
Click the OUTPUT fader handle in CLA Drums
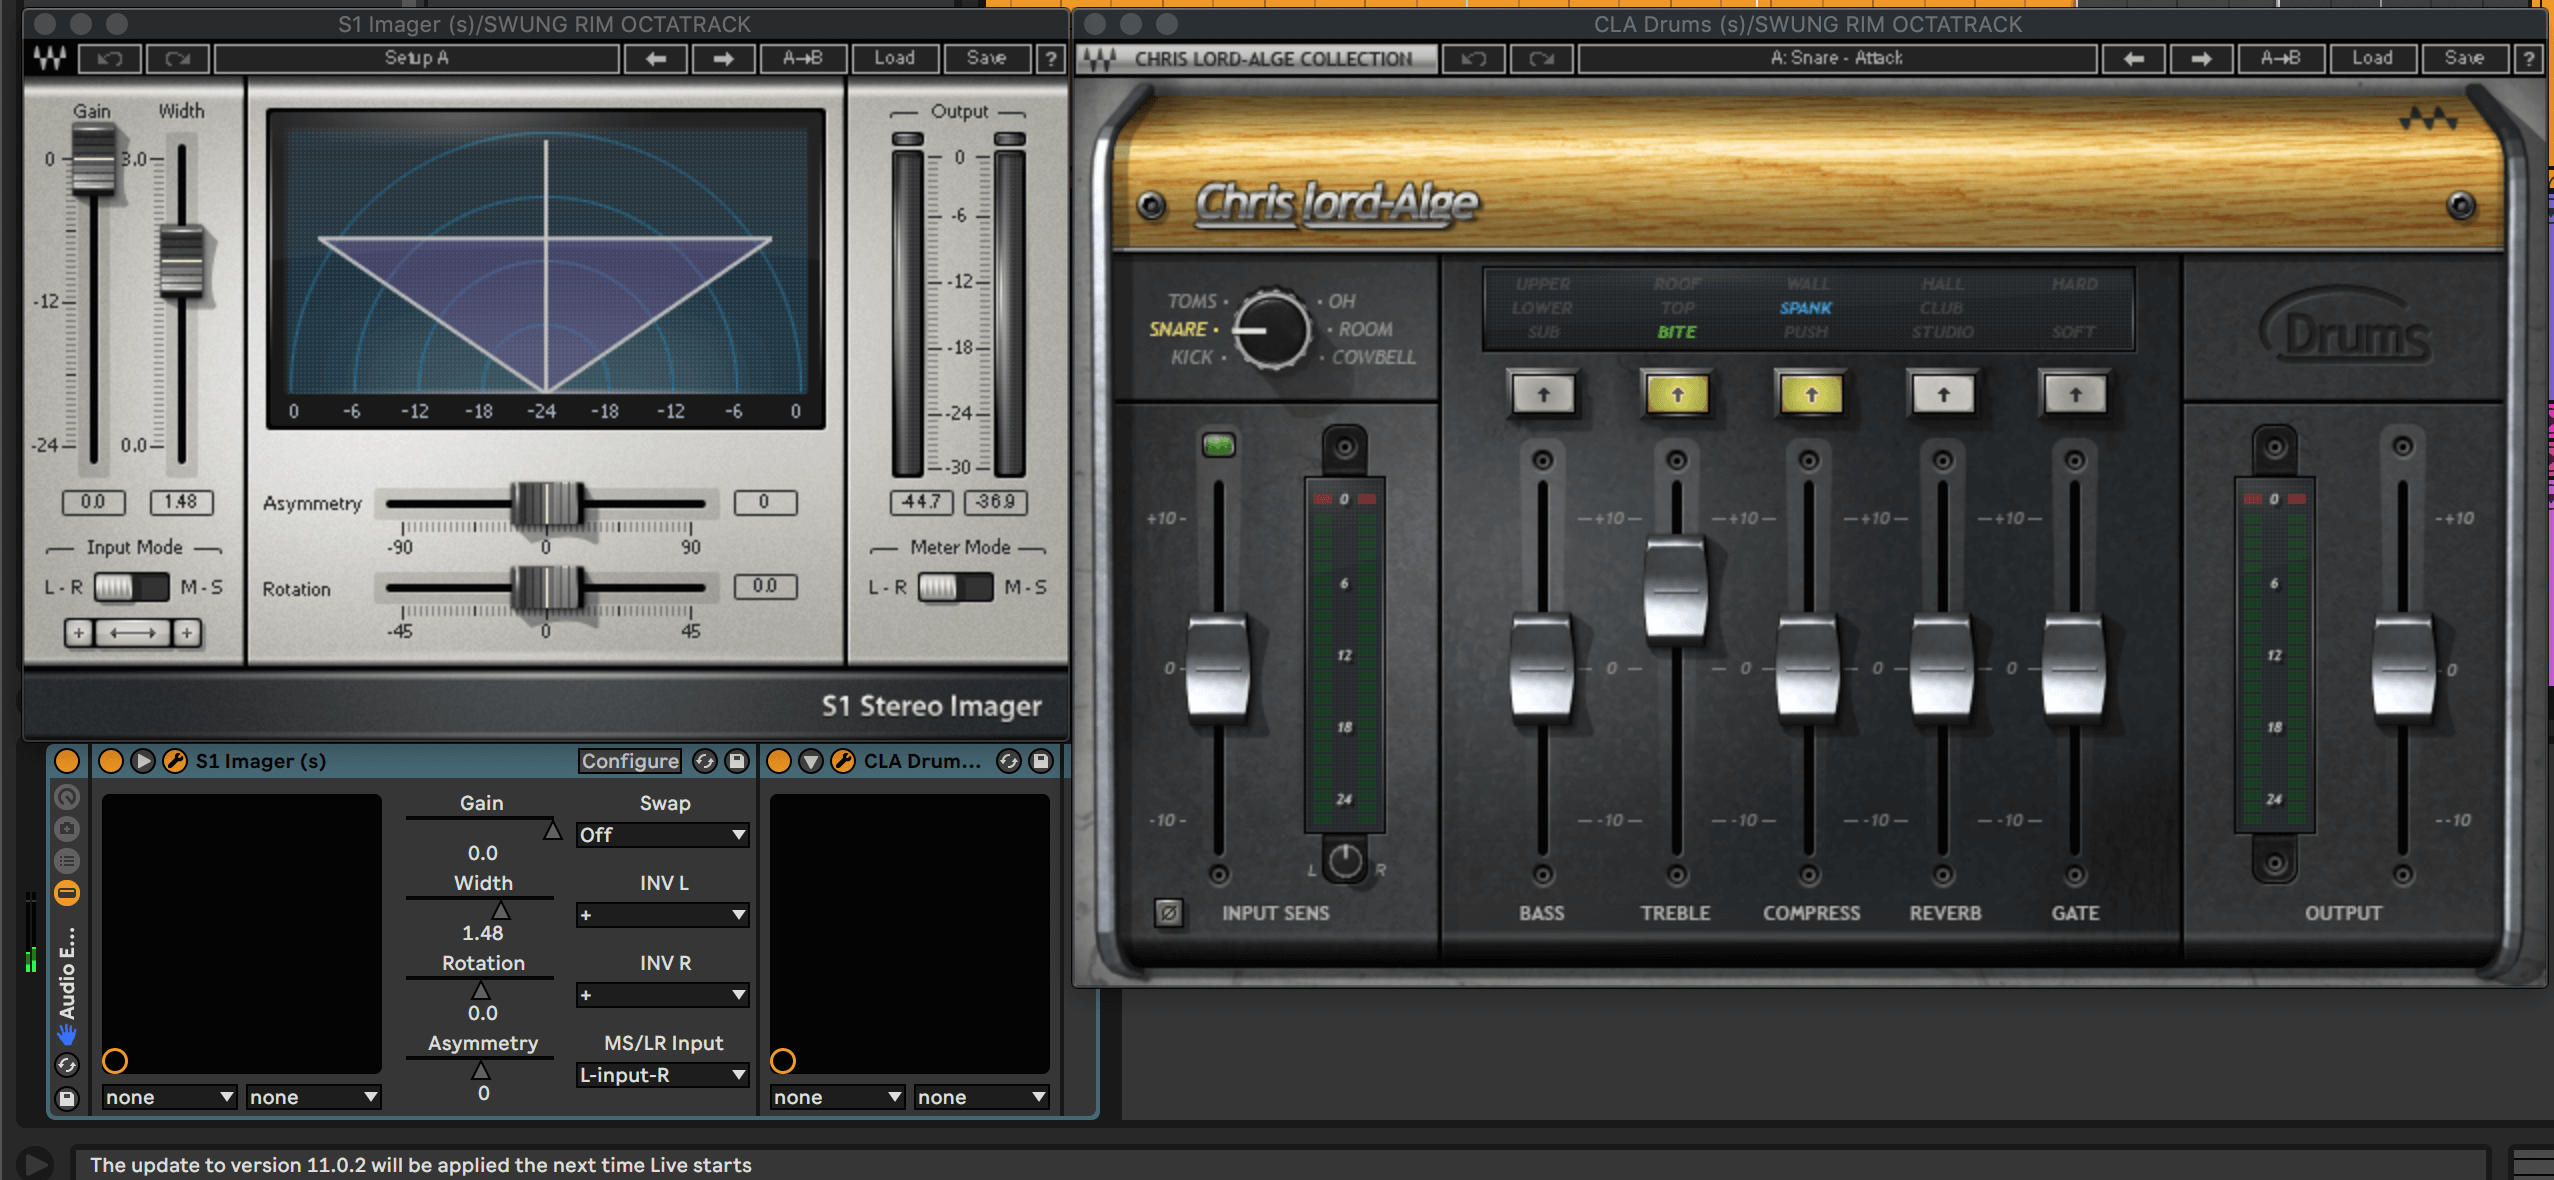point(2403,668)
